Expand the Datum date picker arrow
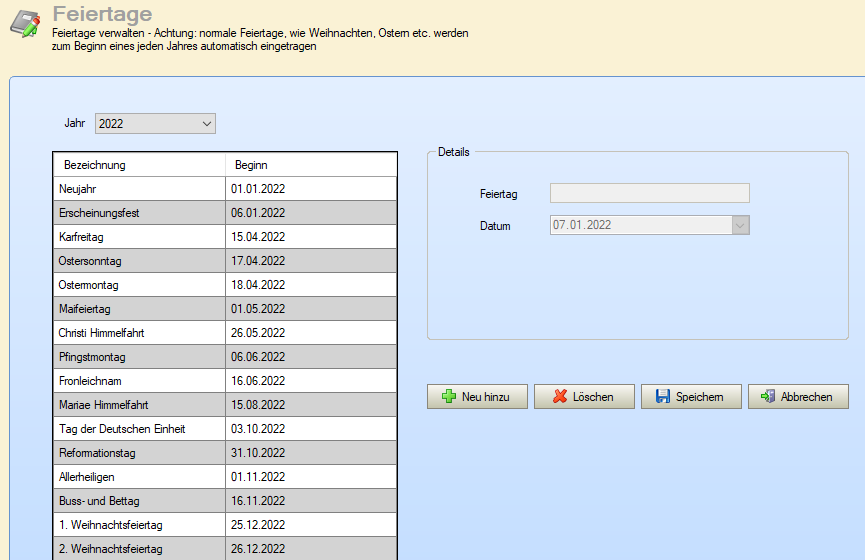This screenshot has height=560, width=865. 740,225
